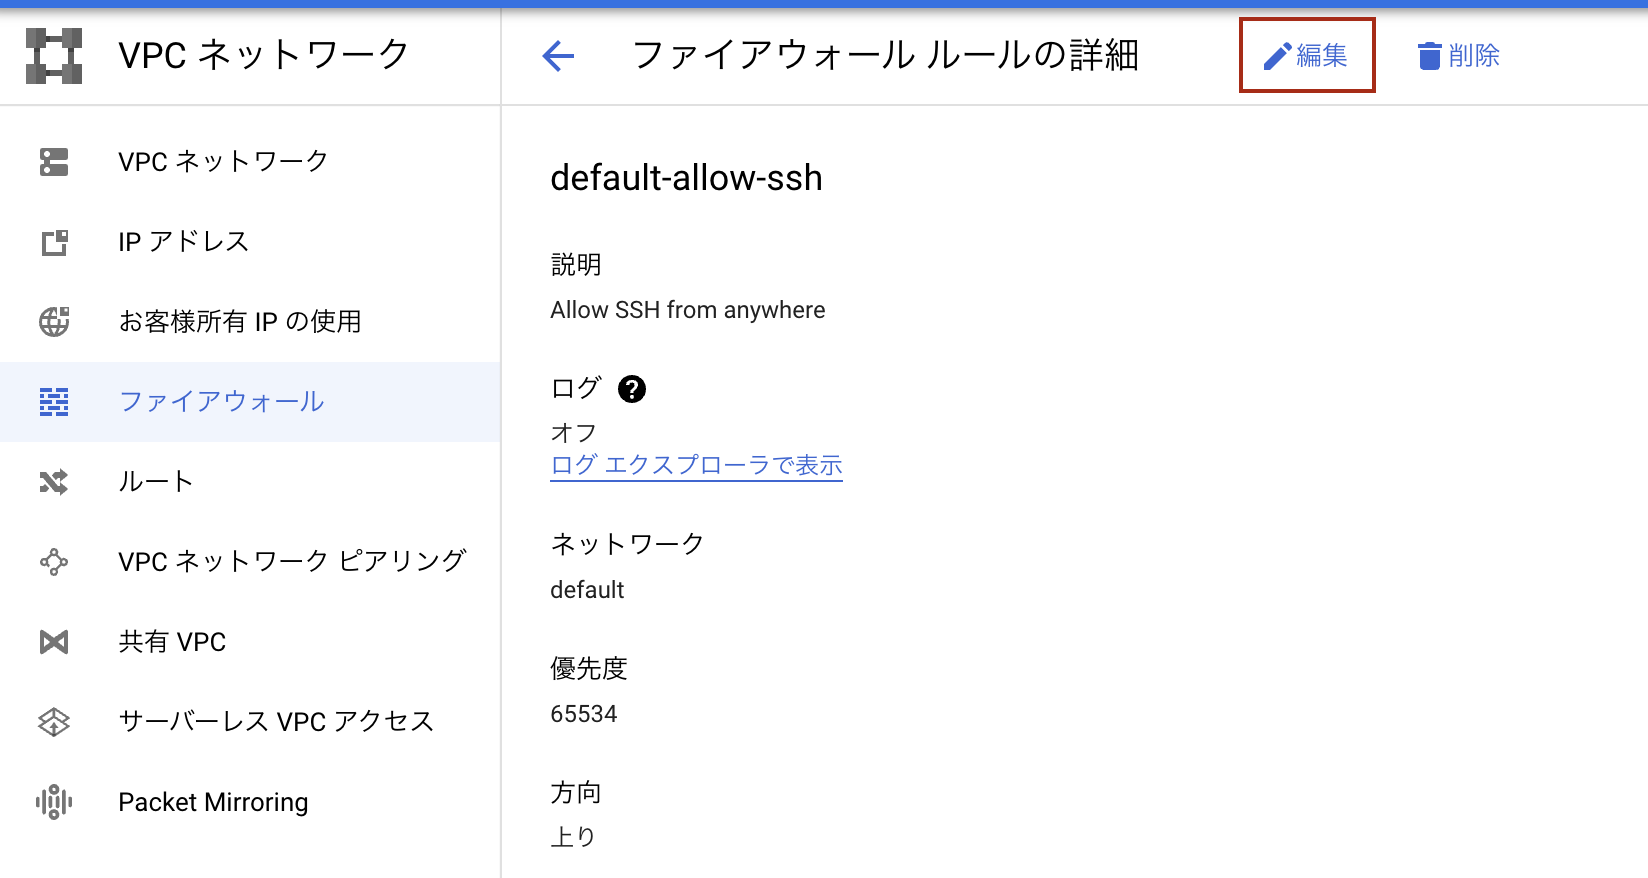Viewport: 1648px width, 878px height.
Task: Select the VPC ネットワーク sidebar icon
Action: pos(53,161)
